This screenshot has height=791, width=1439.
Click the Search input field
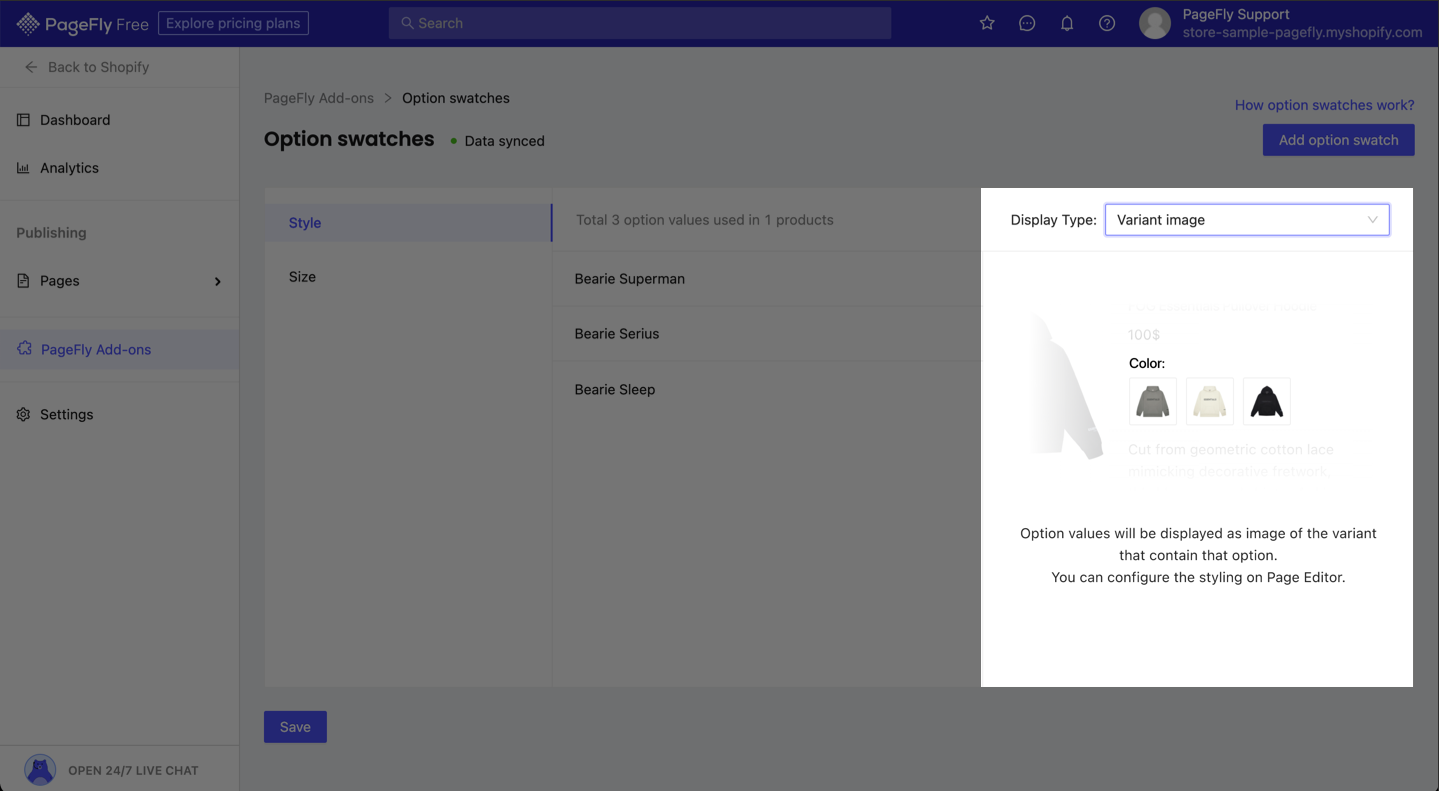tap(640, 23)
